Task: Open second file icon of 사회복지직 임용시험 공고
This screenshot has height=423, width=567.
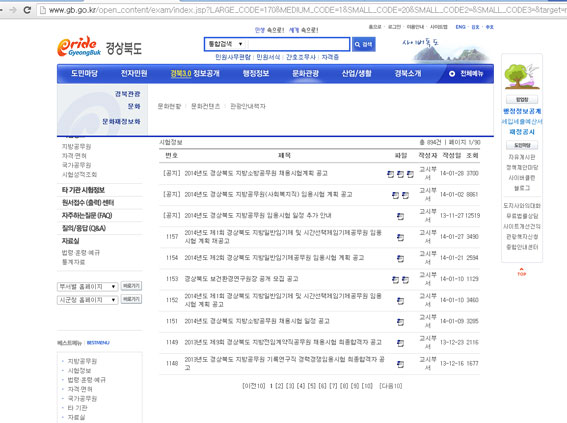Action: [x=405, y=195]
